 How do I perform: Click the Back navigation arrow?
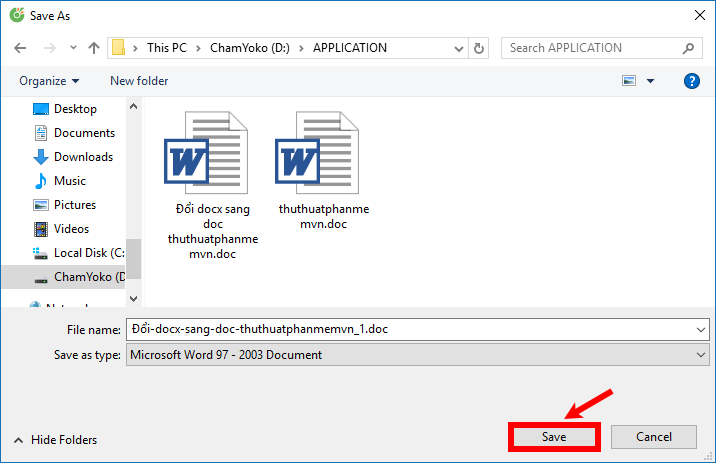[x=20, y=48]
